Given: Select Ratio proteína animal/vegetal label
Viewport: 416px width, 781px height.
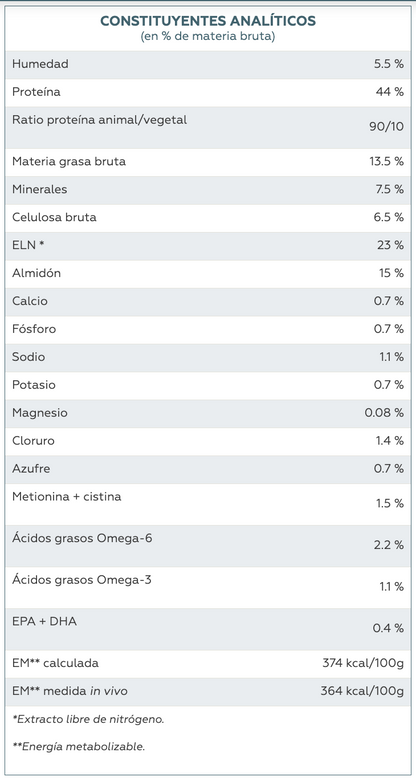Looking at the screenshot, I should [x=100, y=120].
